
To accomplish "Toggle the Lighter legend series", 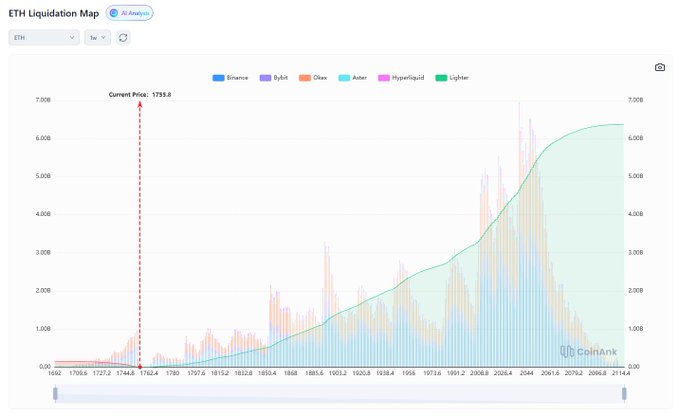I will click(452, 77).
